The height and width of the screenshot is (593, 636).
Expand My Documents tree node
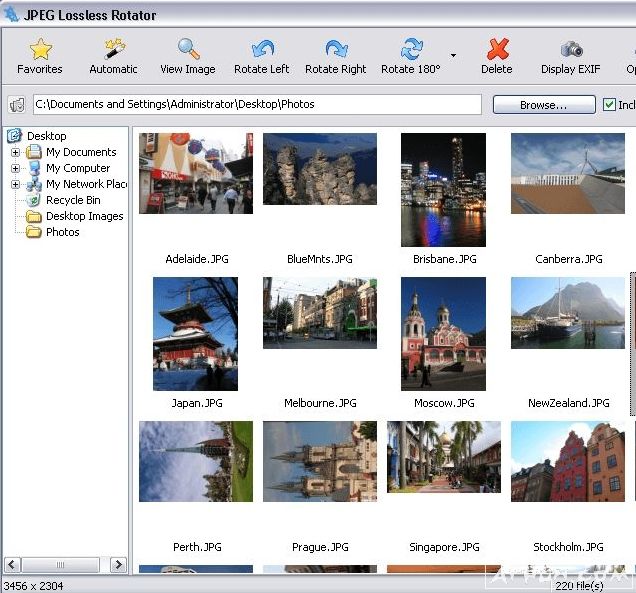pos(15,152)
